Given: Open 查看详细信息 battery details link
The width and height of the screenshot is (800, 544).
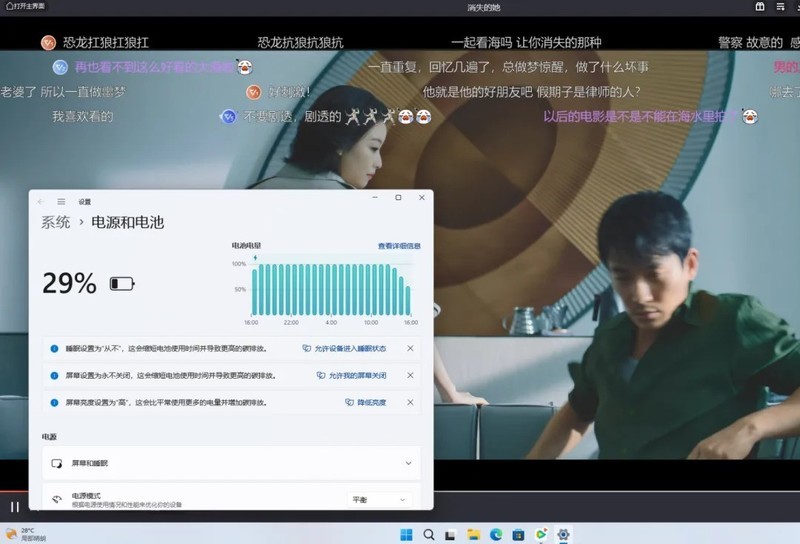Looking at the screenshot, I should tap(399, 246).
